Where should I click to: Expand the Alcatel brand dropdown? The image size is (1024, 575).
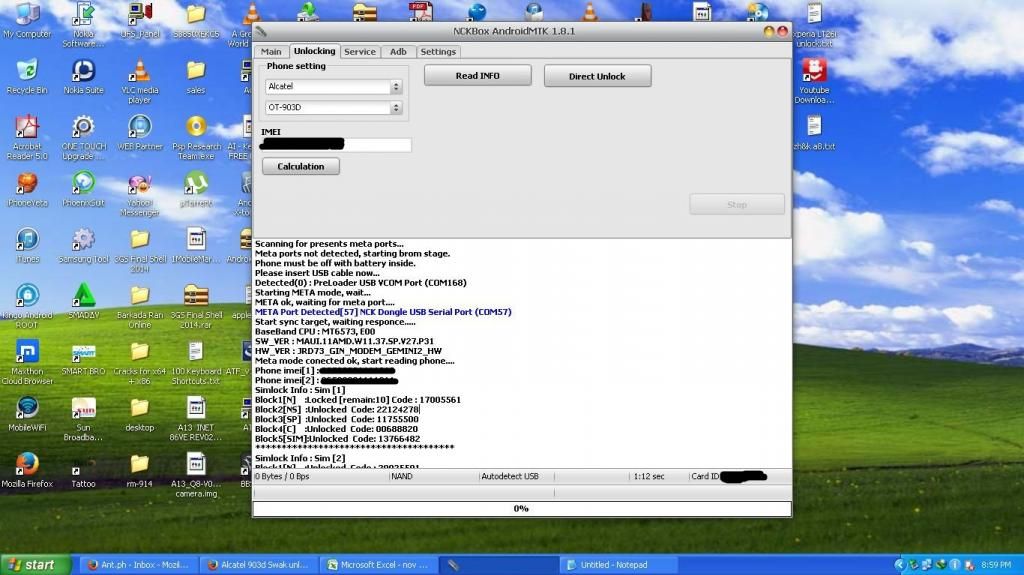[x=396, y=87]
